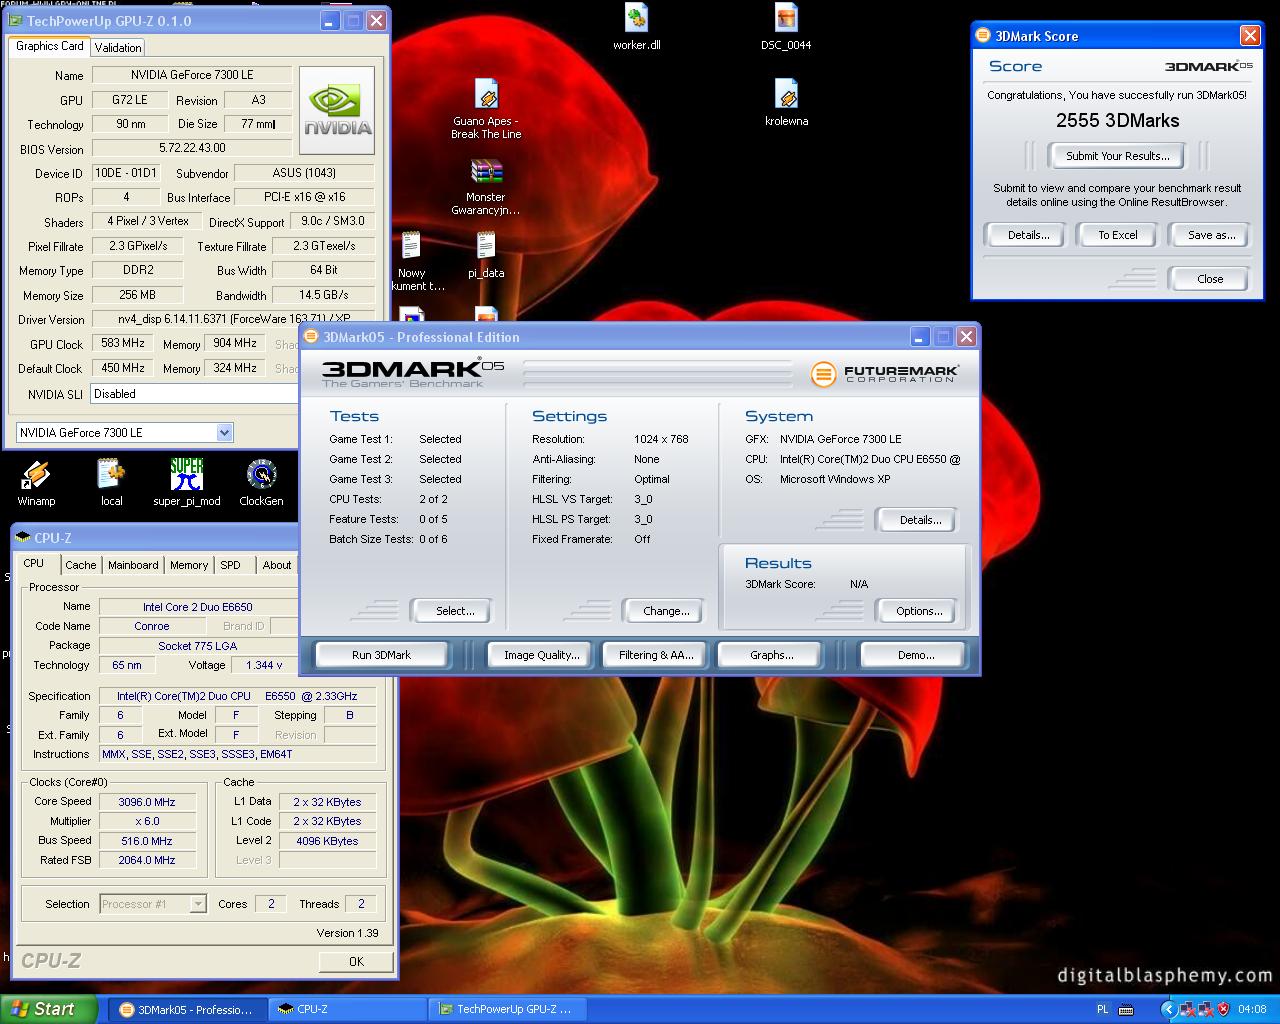
Task: Click Change under Settings section
Action: click(x=666, y=611)
